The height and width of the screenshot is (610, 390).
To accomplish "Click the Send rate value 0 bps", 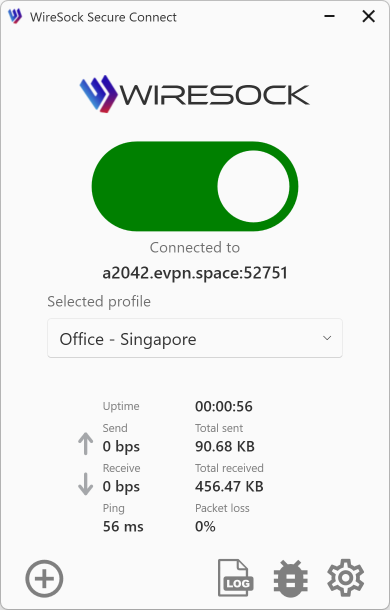I will point(121,447).
